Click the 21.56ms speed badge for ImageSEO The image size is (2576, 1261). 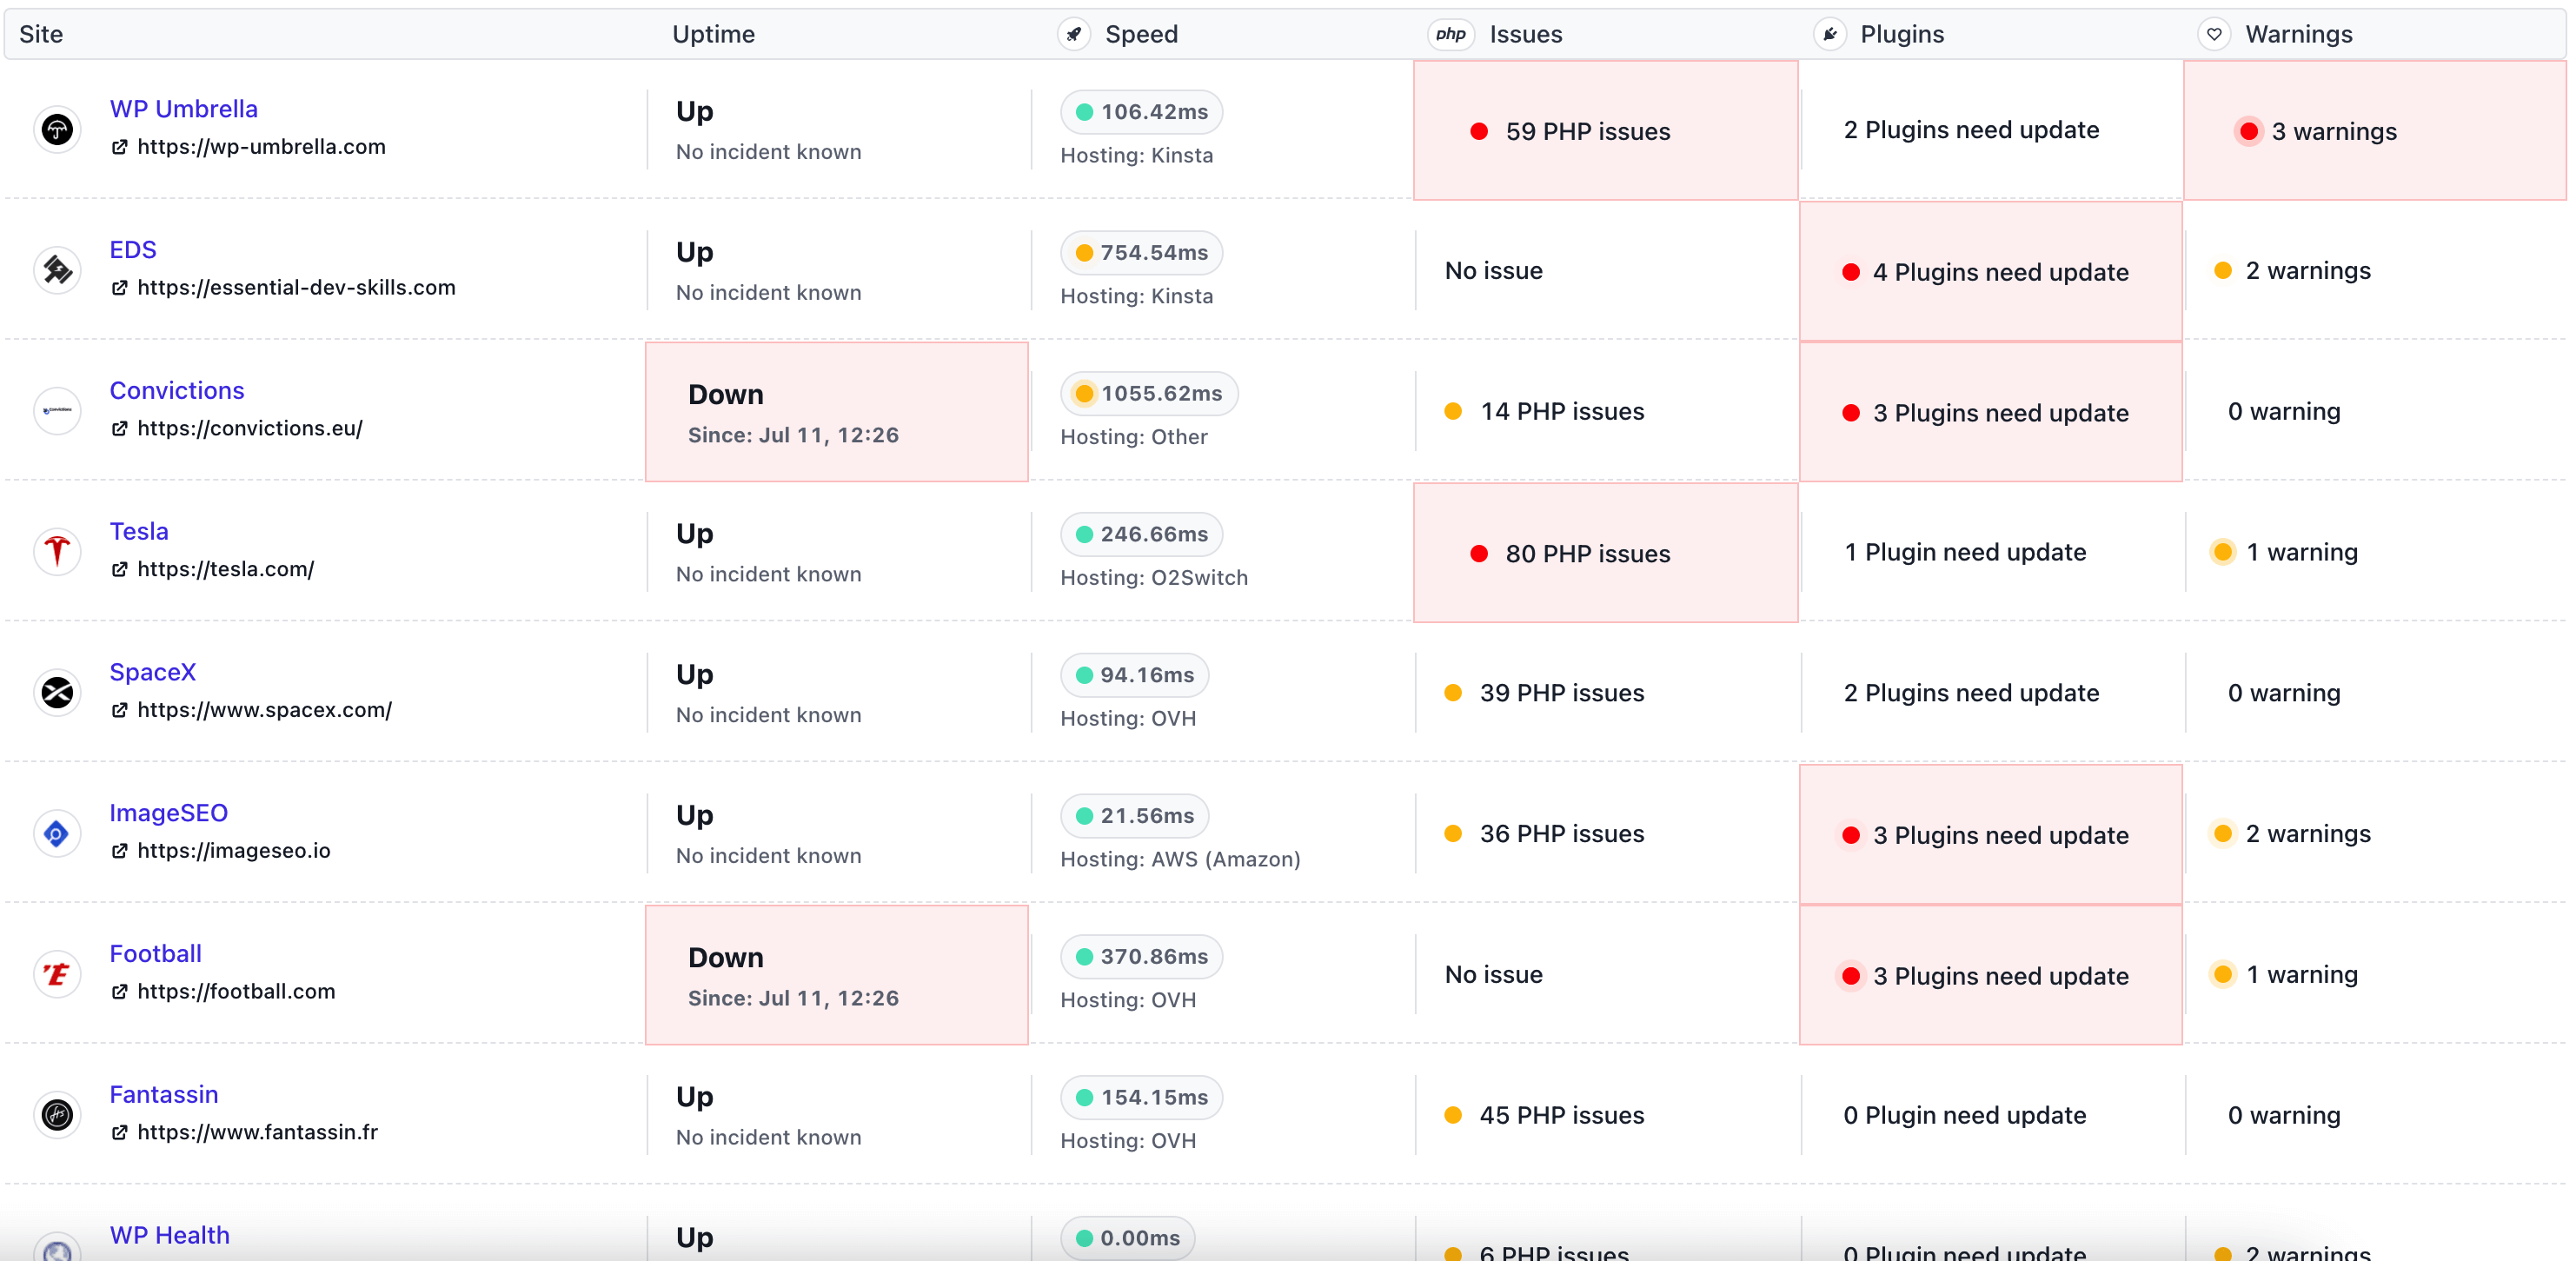pyautogui.click(x=1134, y=816)
